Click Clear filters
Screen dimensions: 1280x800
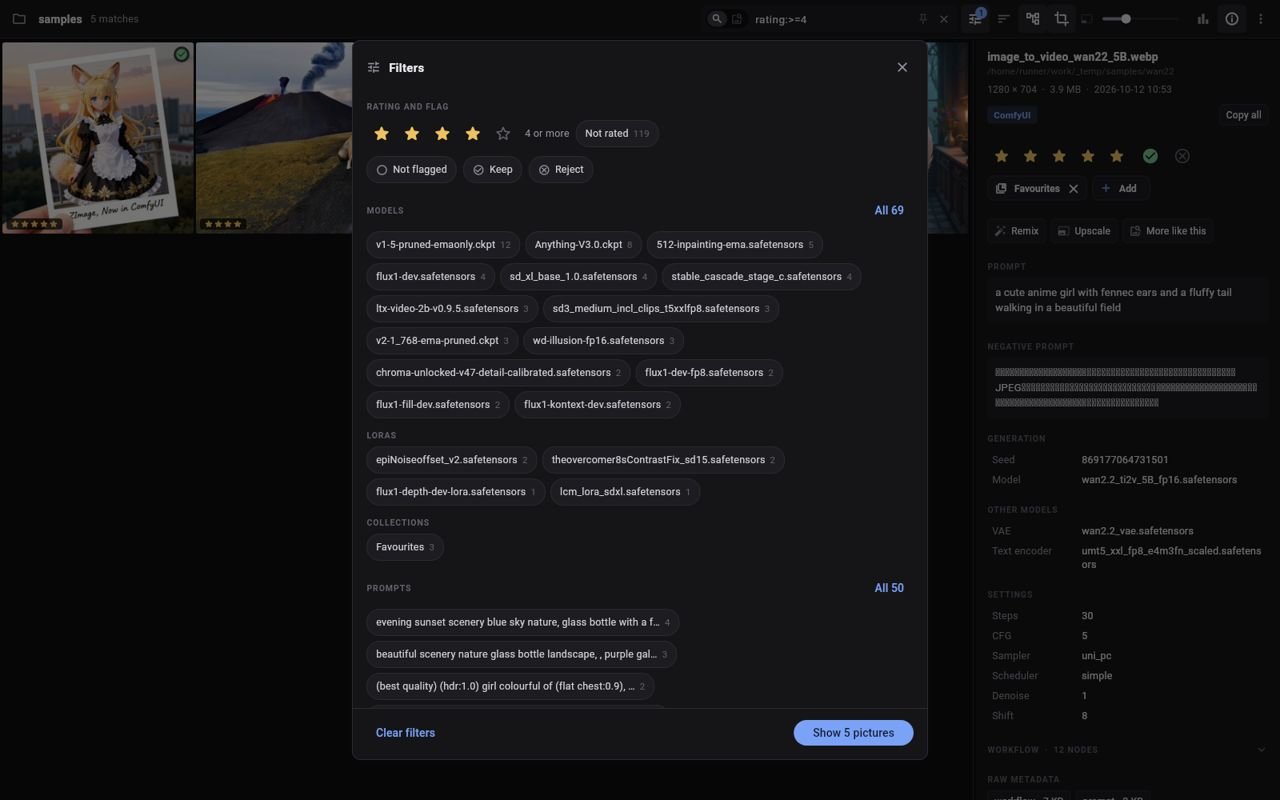(x=405, y=733)
